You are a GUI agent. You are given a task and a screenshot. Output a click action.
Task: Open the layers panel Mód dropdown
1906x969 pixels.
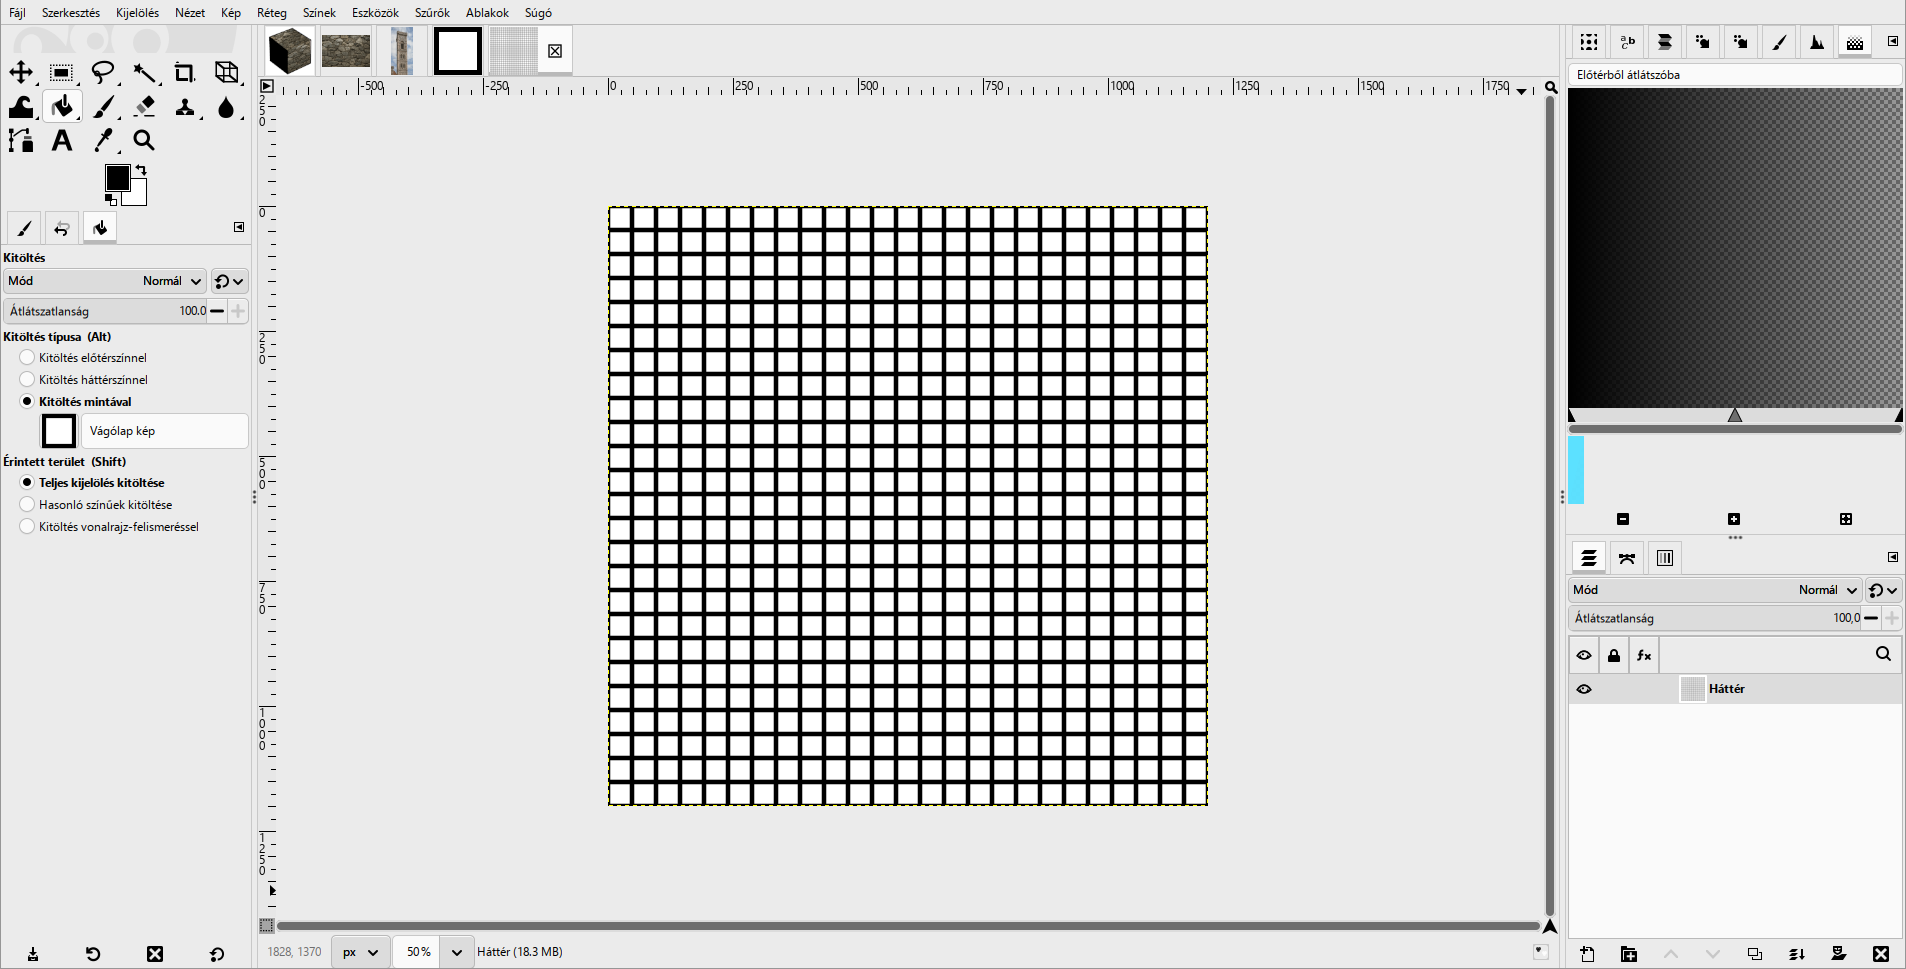coord(1715,590)
